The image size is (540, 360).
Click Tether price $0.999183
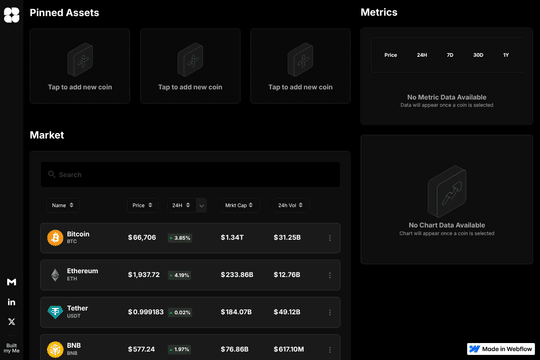[x=146, y=312]
